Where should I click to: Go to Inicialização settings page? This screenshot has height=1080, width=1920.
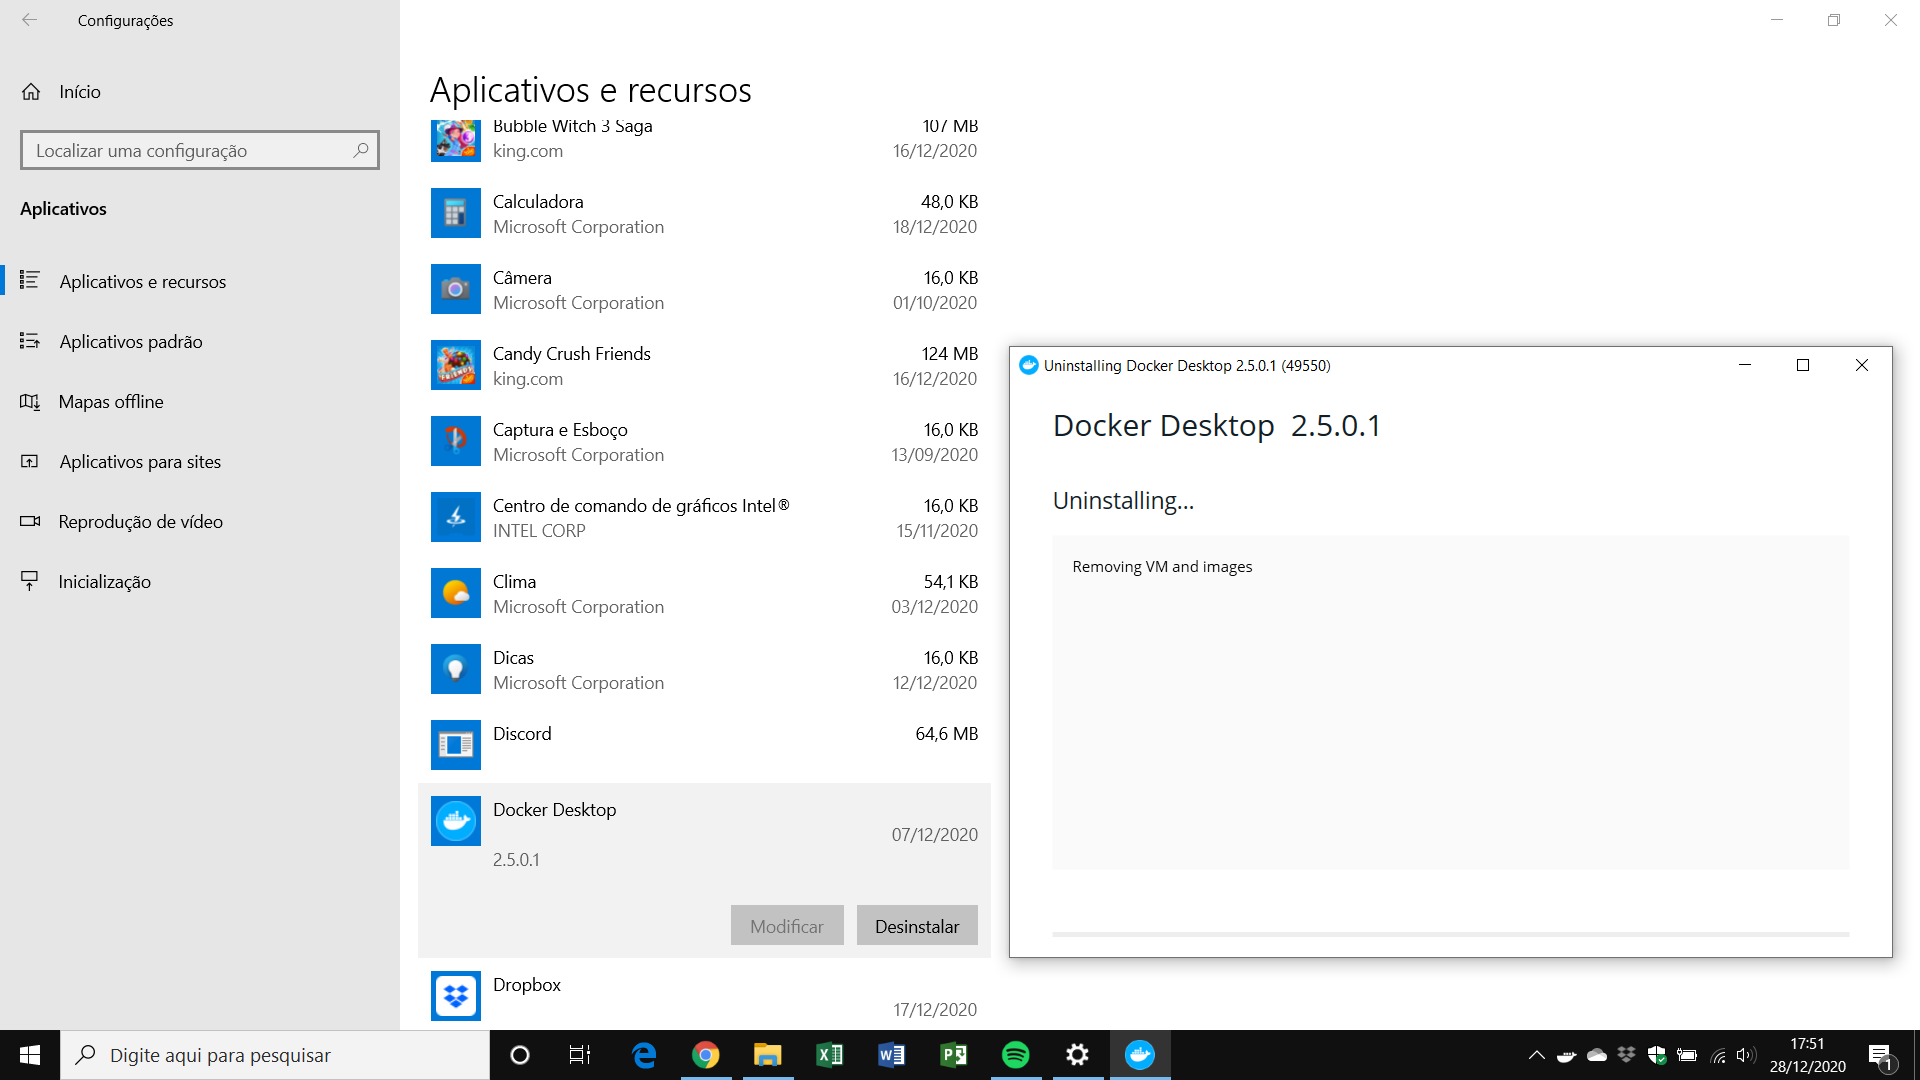pyautogui.click(x=104, y=582)
